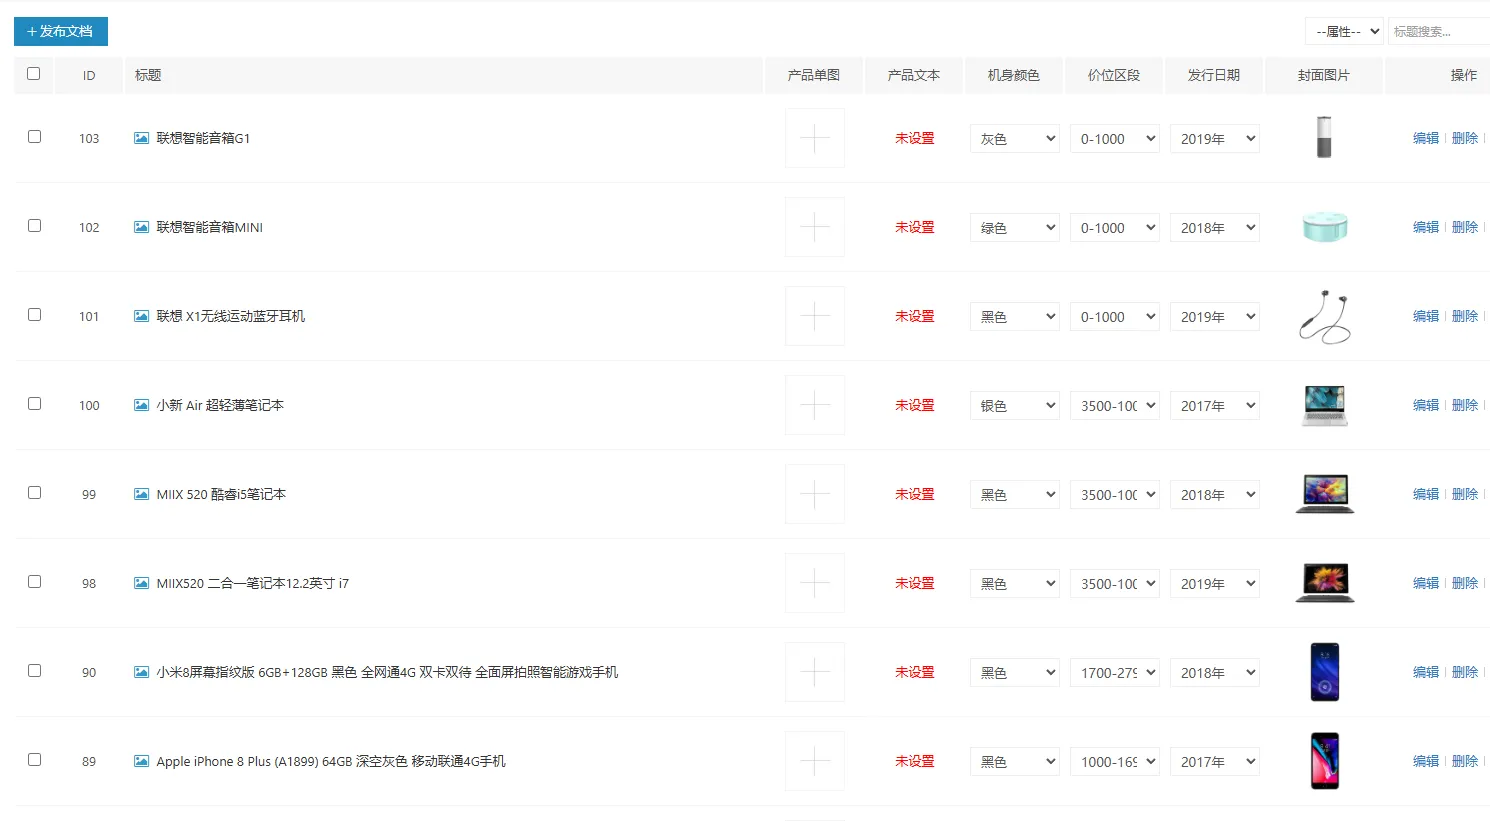Click 删除 for 联想智能音箱MINI
Screen dimensions: 1490x821
[1465, 227]
